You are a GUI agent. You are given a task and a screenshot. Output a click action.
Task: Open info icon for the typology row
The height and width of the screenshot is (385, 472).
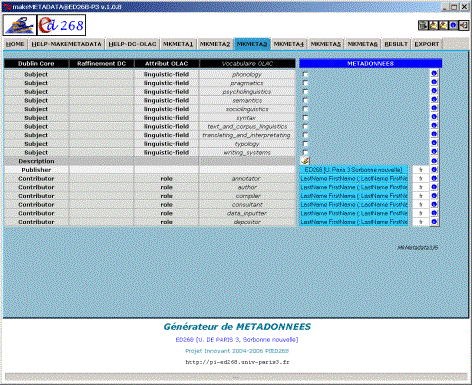(x=434, y=143)
